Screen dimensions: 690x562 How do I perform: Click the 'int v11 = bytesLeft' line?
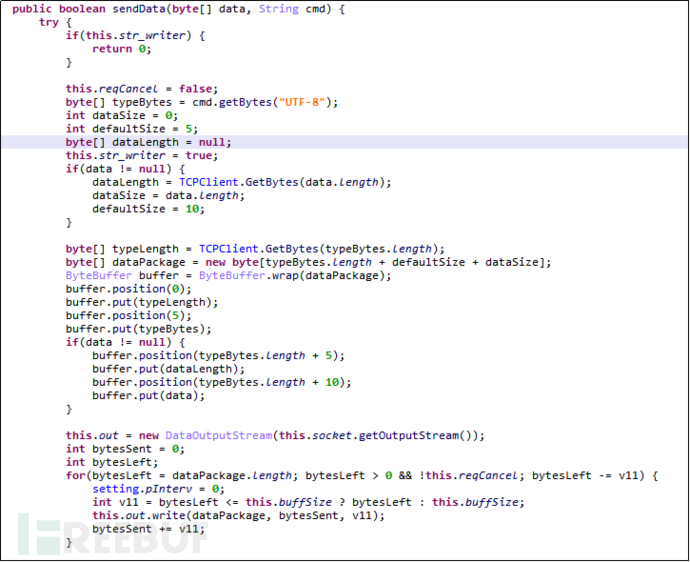(x=308, y=502)
